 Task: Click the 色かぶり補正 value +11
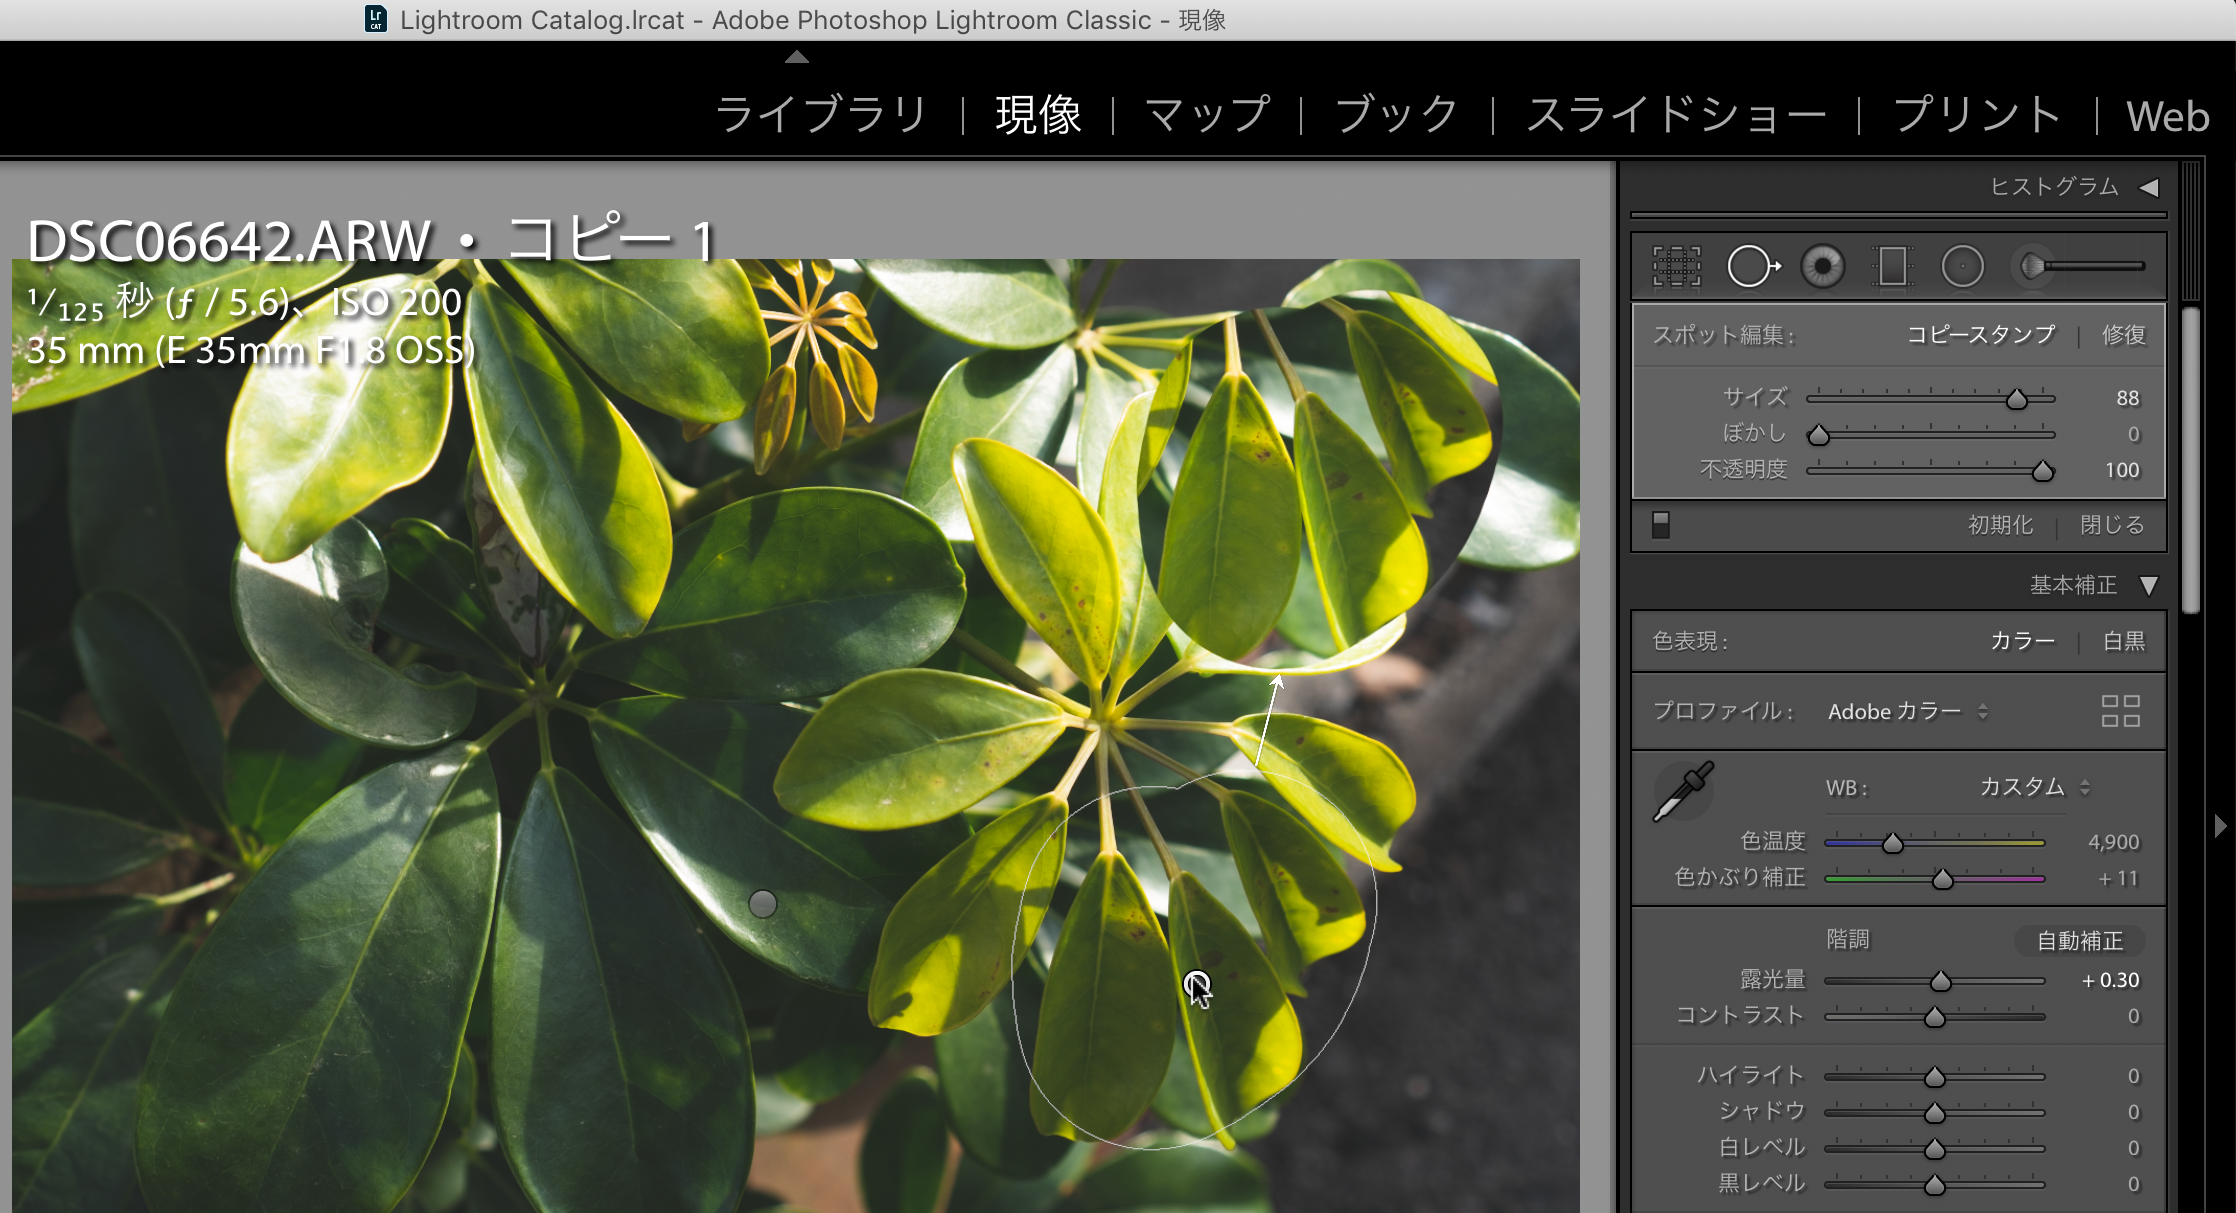[2117, 878]
